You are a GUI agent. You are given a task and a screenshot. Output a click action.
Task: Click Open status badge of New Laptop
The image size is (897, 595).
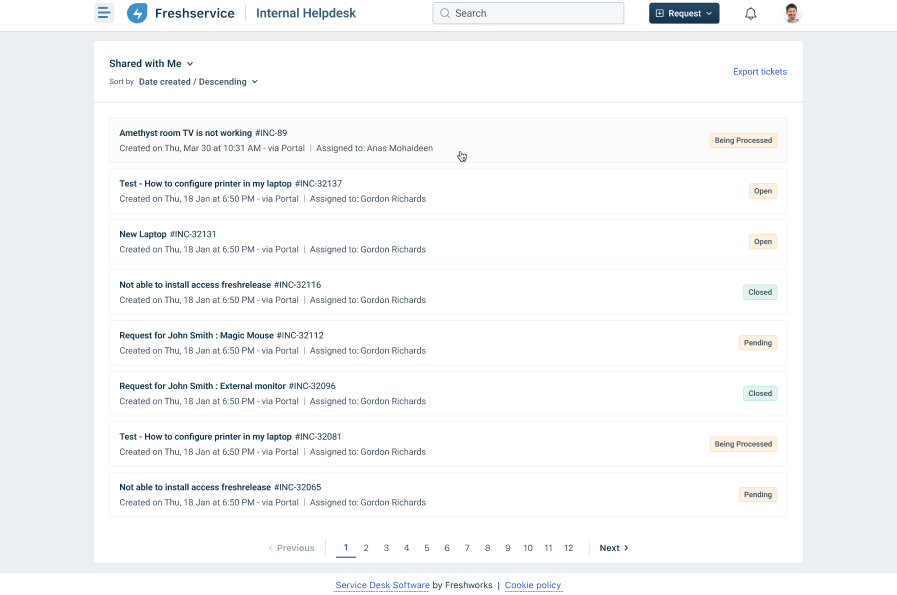763,241
